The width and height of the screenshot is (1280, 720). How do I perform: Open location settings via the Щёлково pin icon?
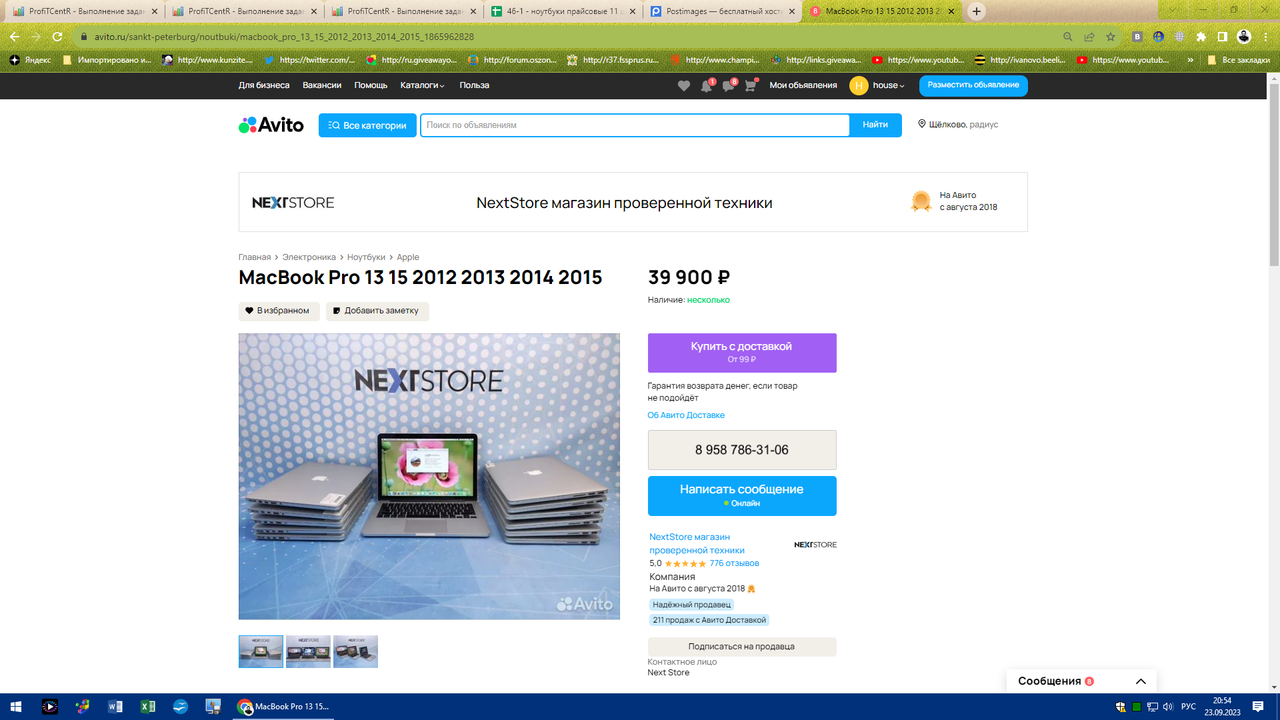point(921,124)
